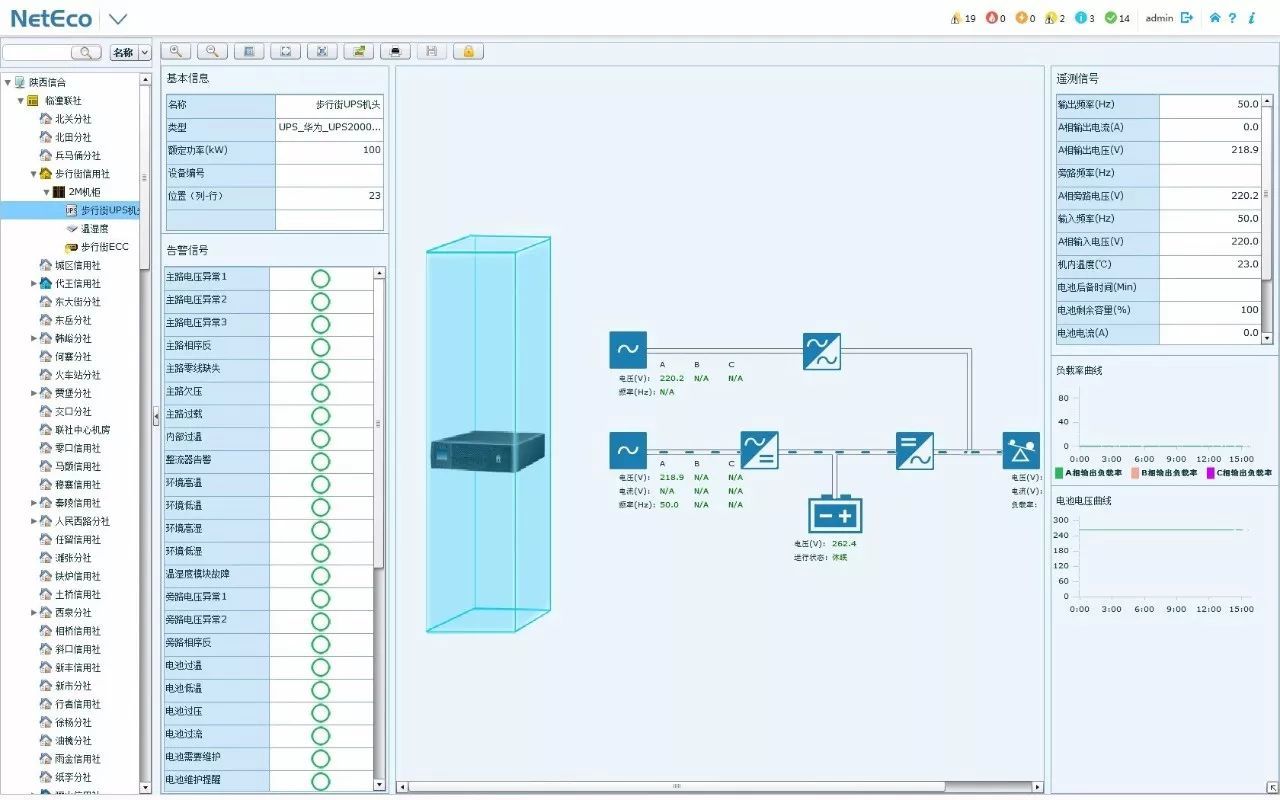
Task: Click the printer icon in toolbar
Action: 396,51
